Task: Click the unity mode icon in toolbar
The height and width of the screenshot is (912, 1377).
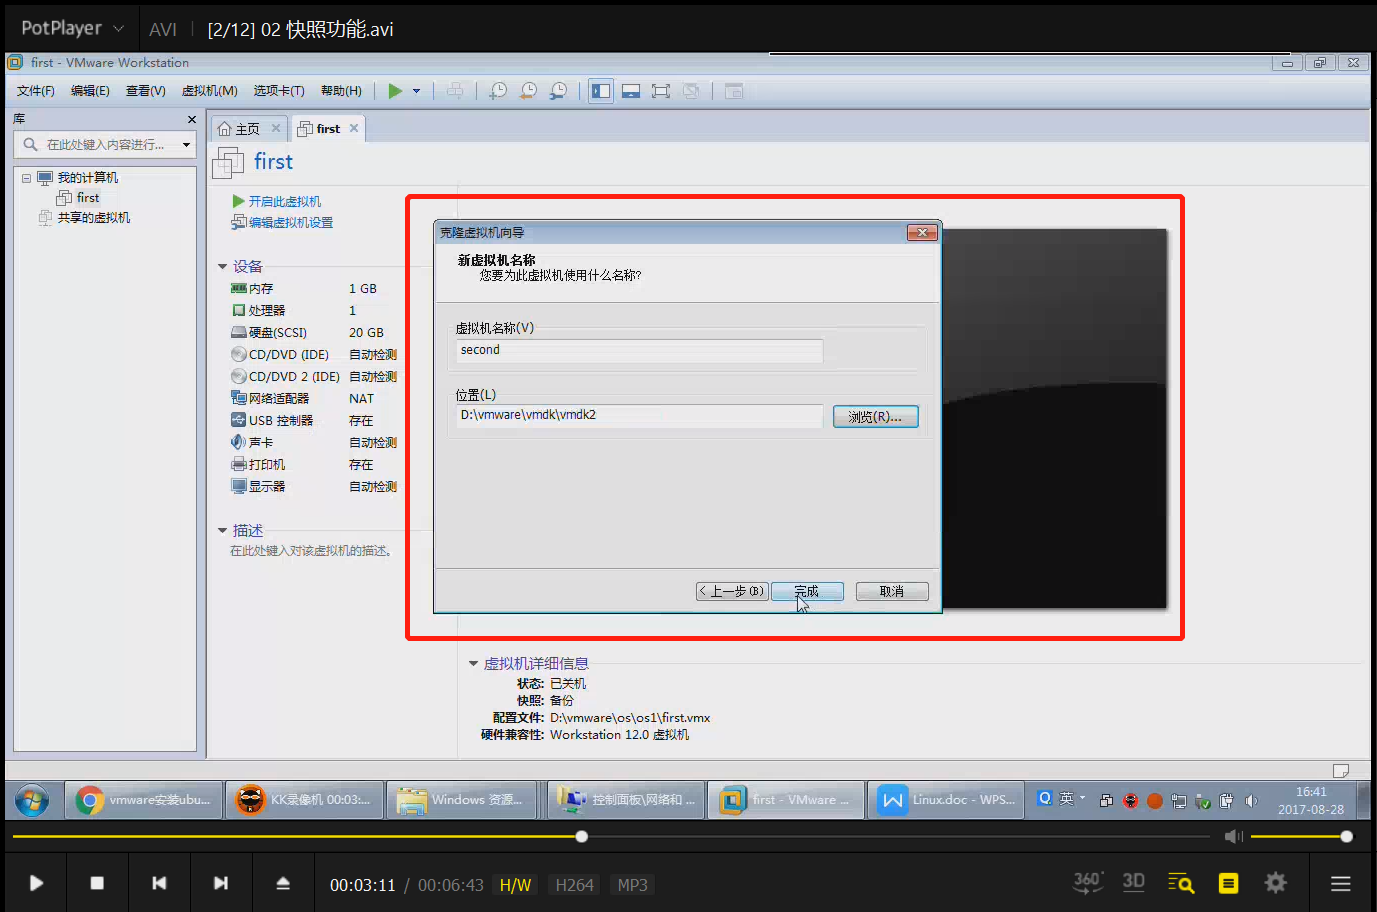Action: 691,91
